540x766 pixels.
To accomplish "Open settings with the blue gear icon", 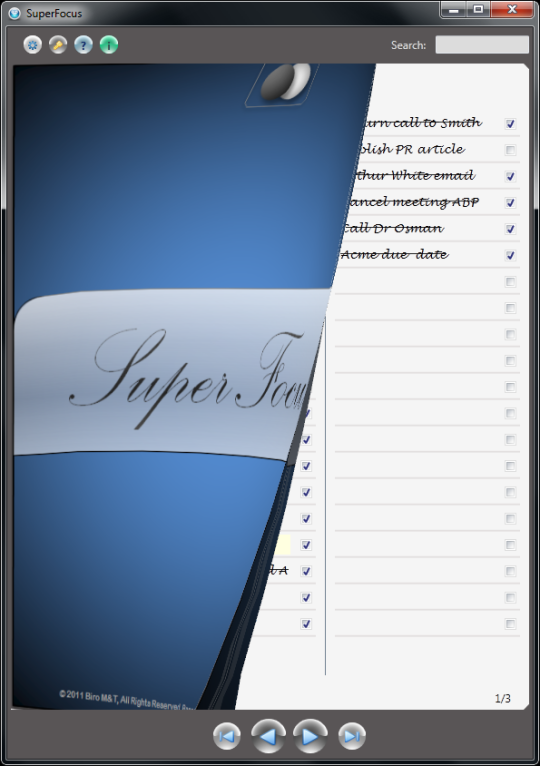I will pos(33,45).
